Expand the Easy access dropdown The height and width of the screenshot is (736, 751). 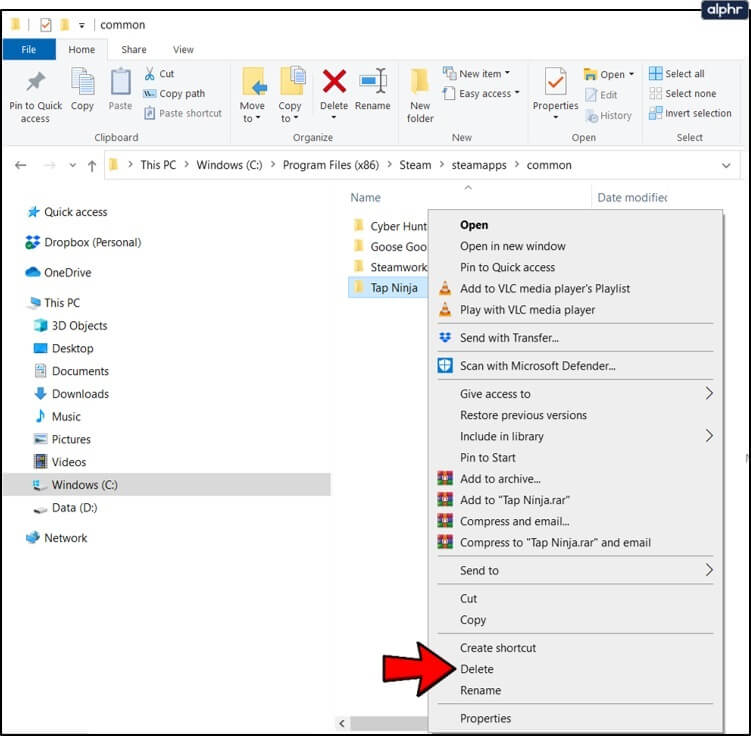click(x=517, y=92)
